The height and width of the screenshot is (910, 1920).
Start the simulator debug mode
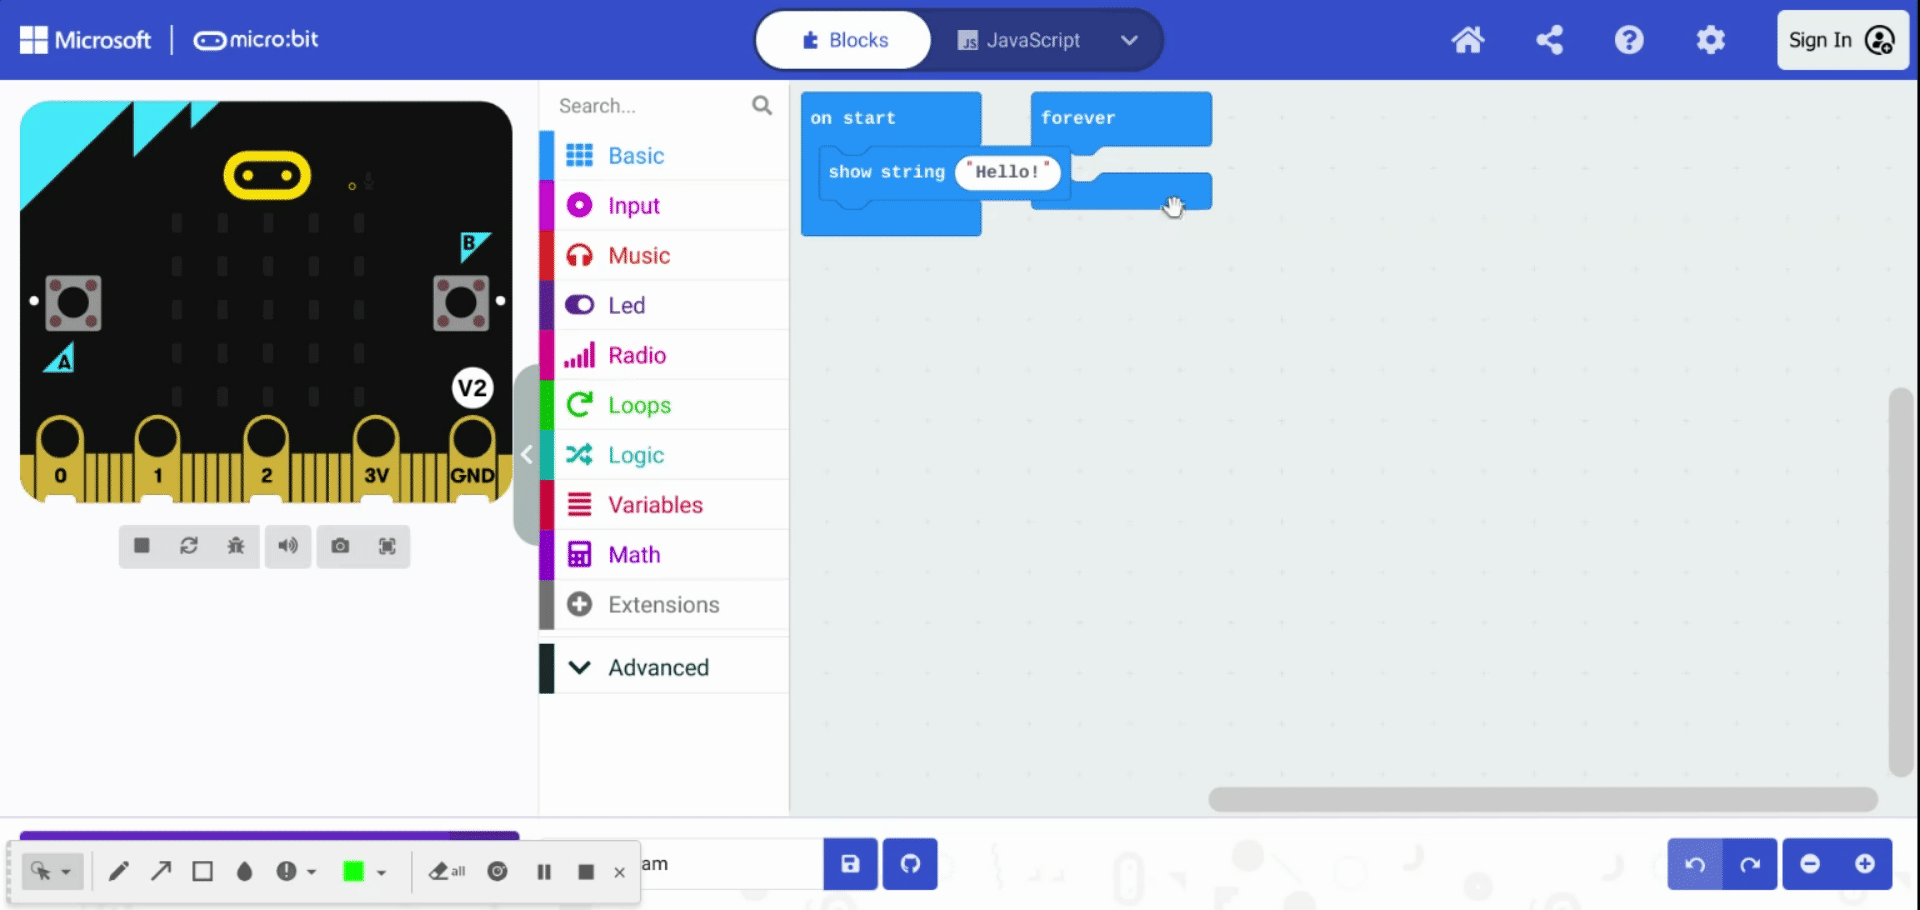[236, 546]
